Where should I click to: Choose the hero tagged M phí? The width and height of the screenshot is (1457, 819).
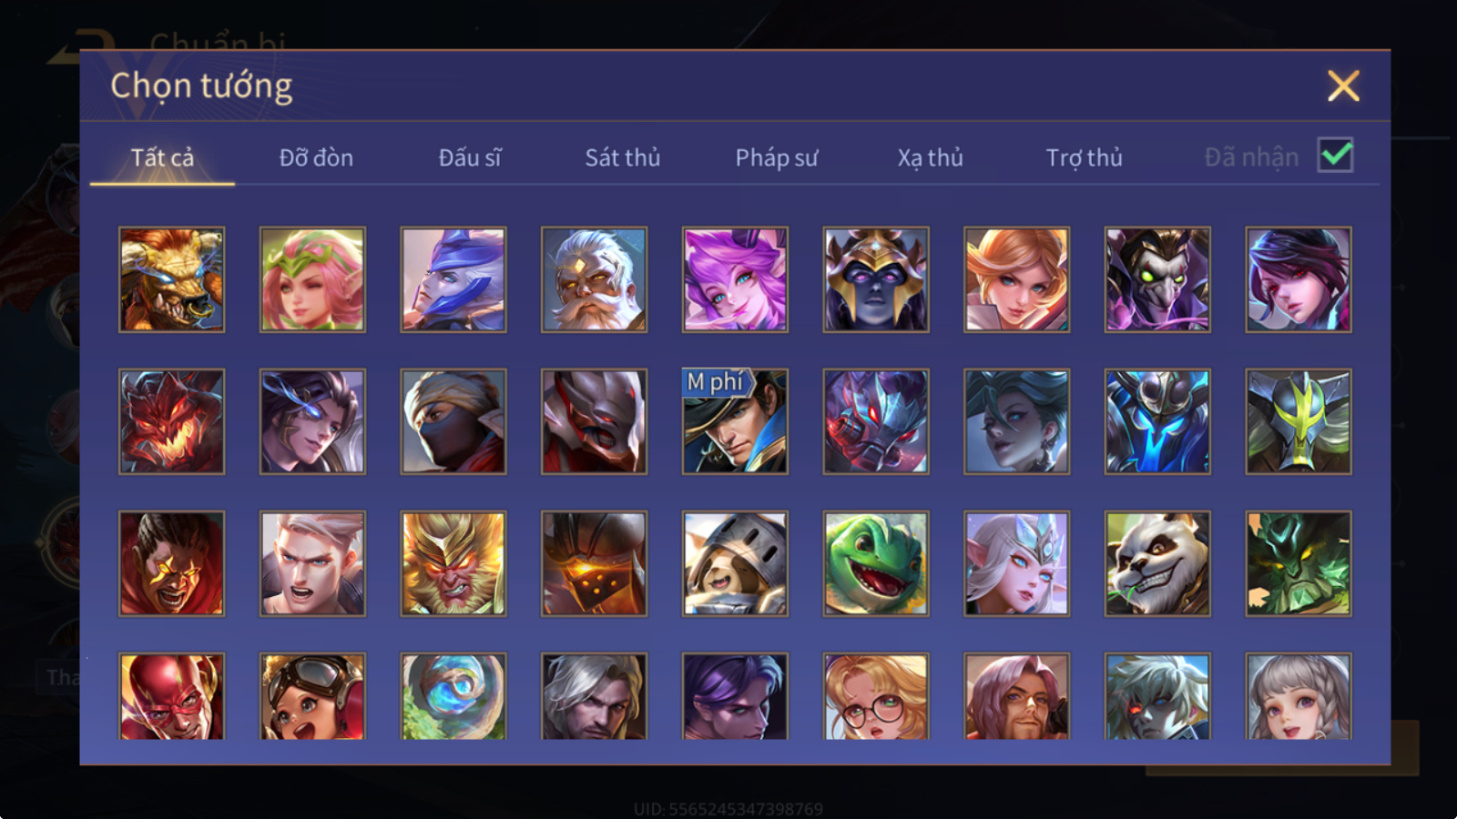(x=735, y=421)
